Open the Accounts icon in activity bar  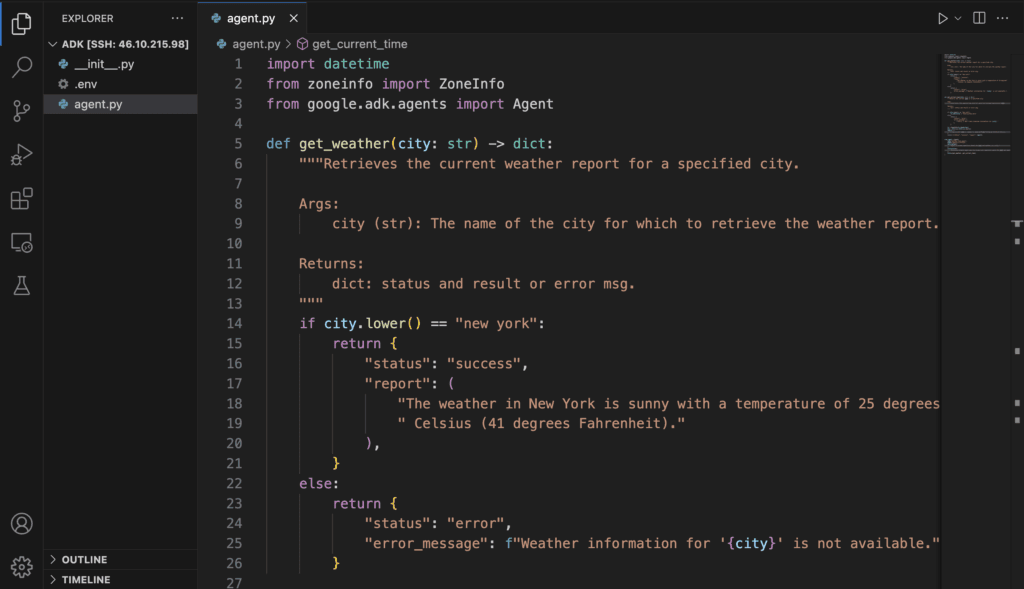[22, 524]
